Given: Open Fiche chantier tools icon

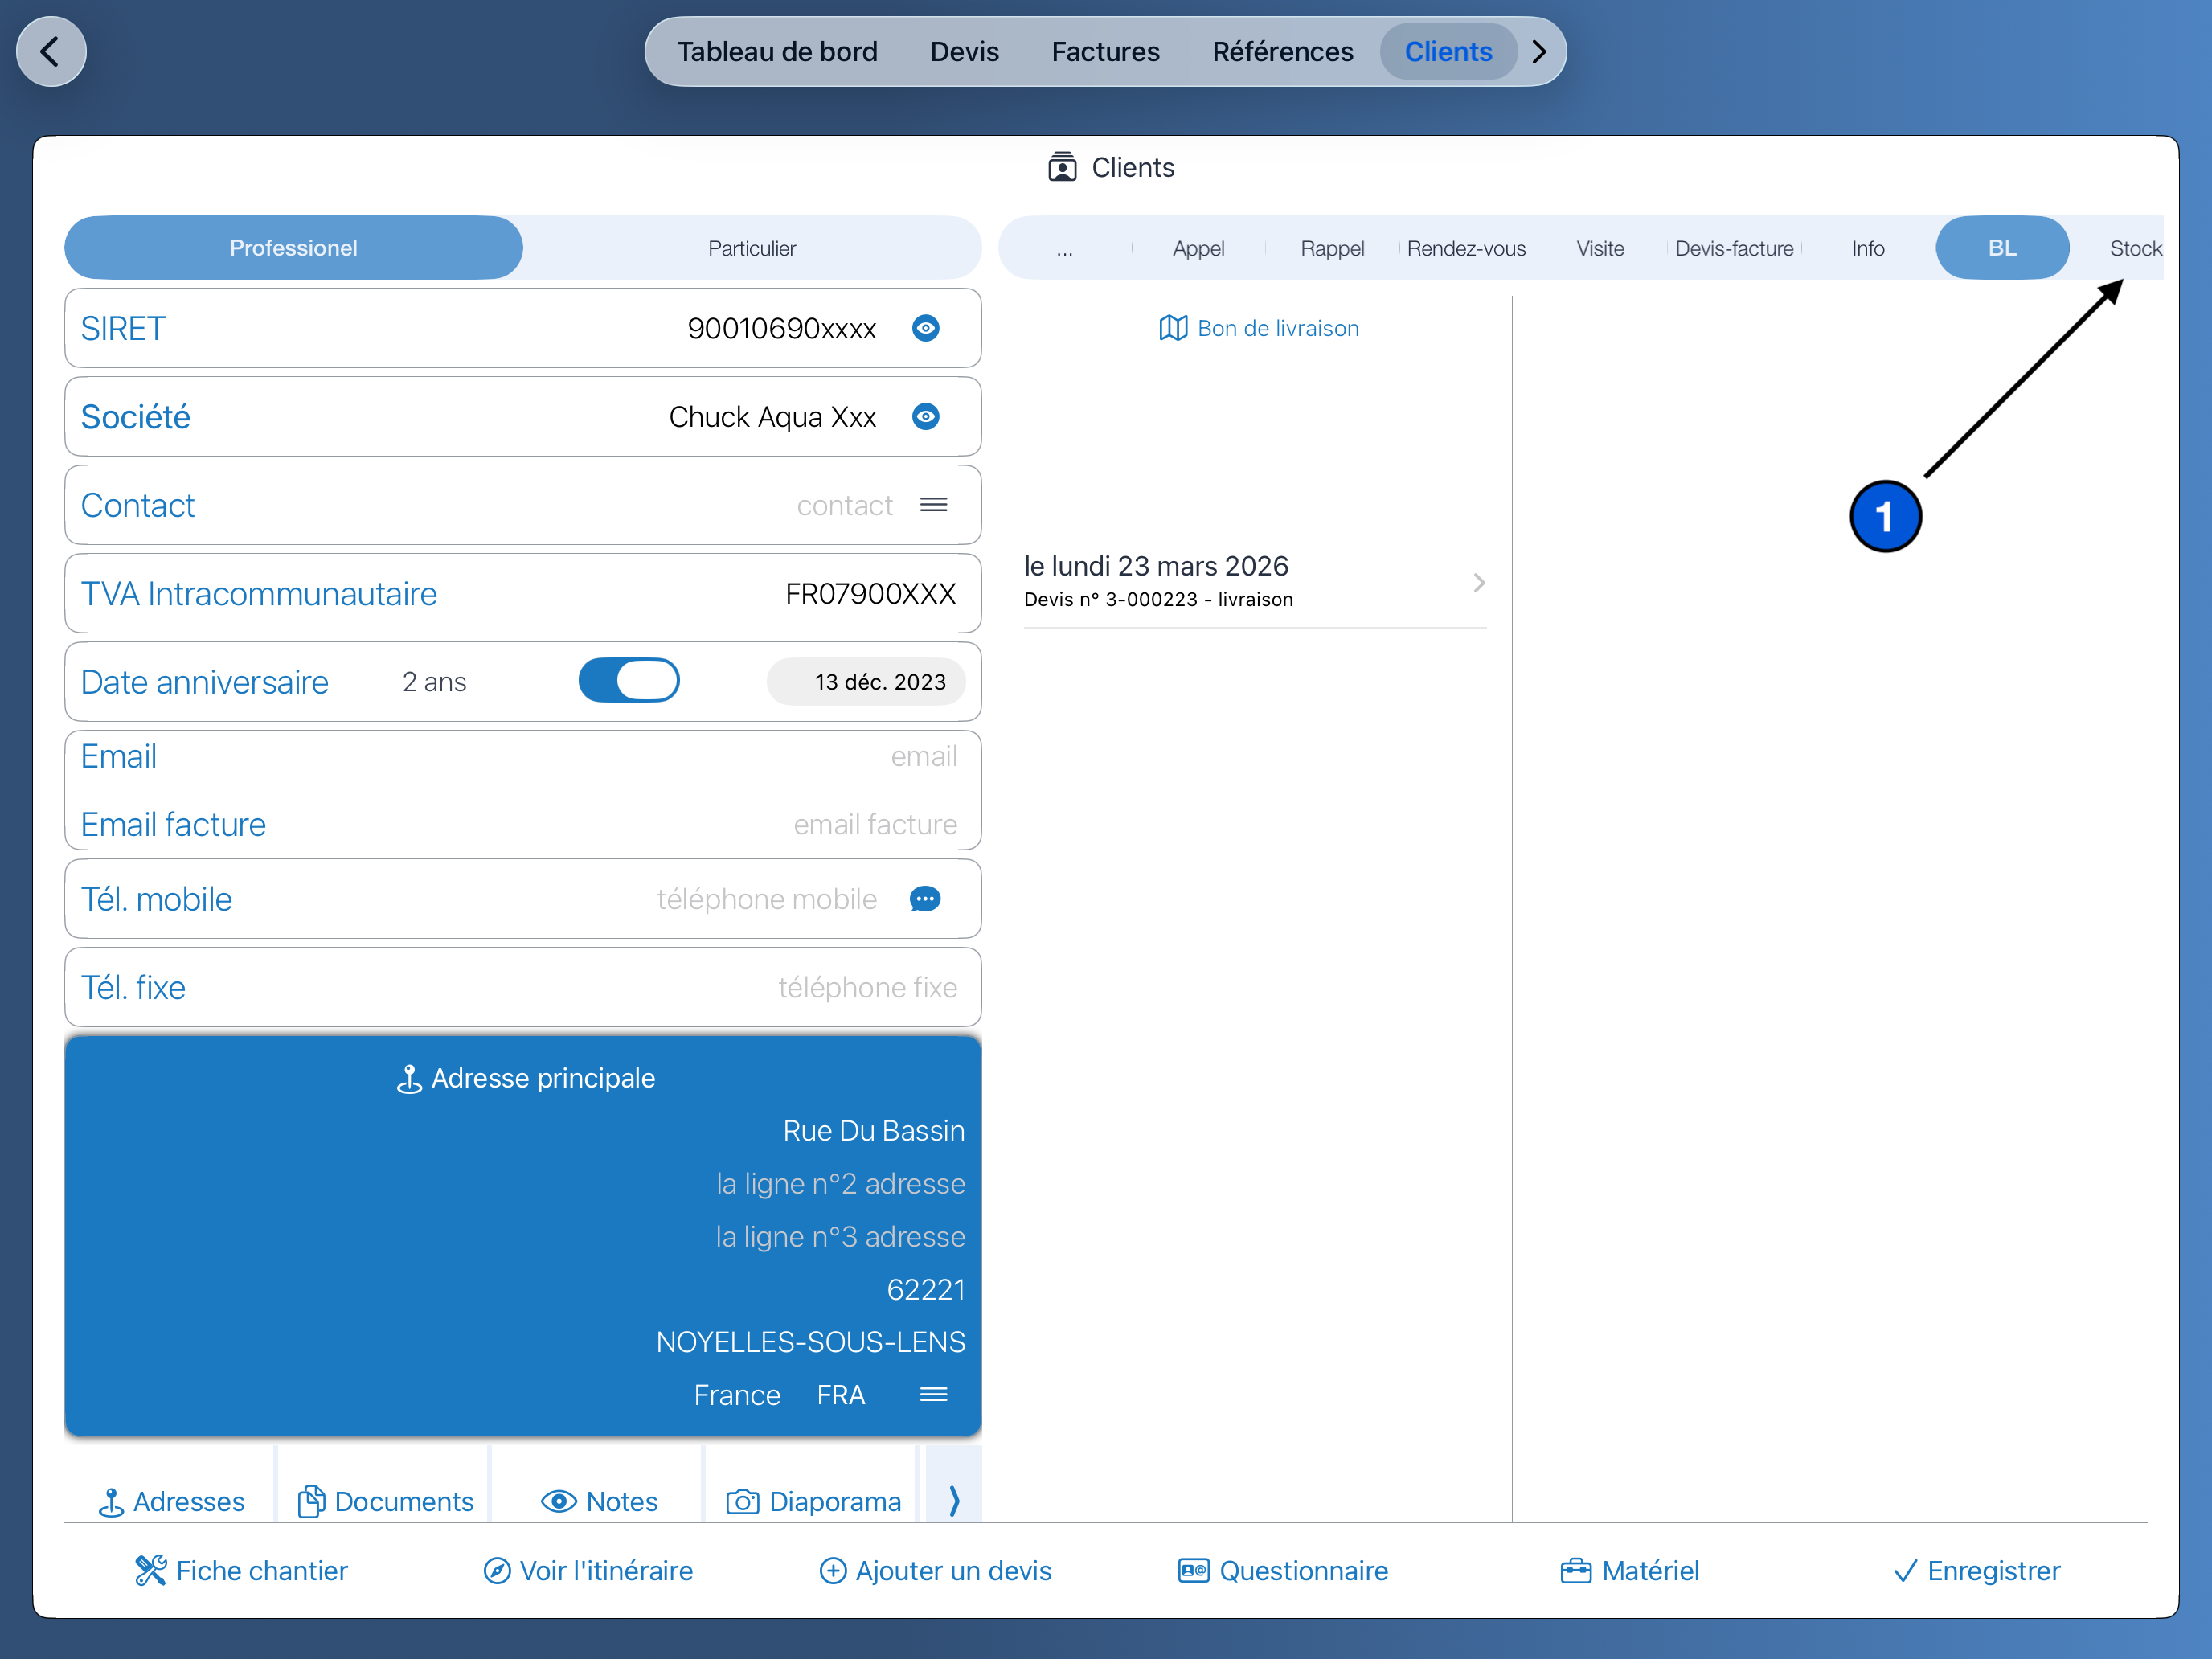Looking at the screenshot, I should tap(150, 1570).
